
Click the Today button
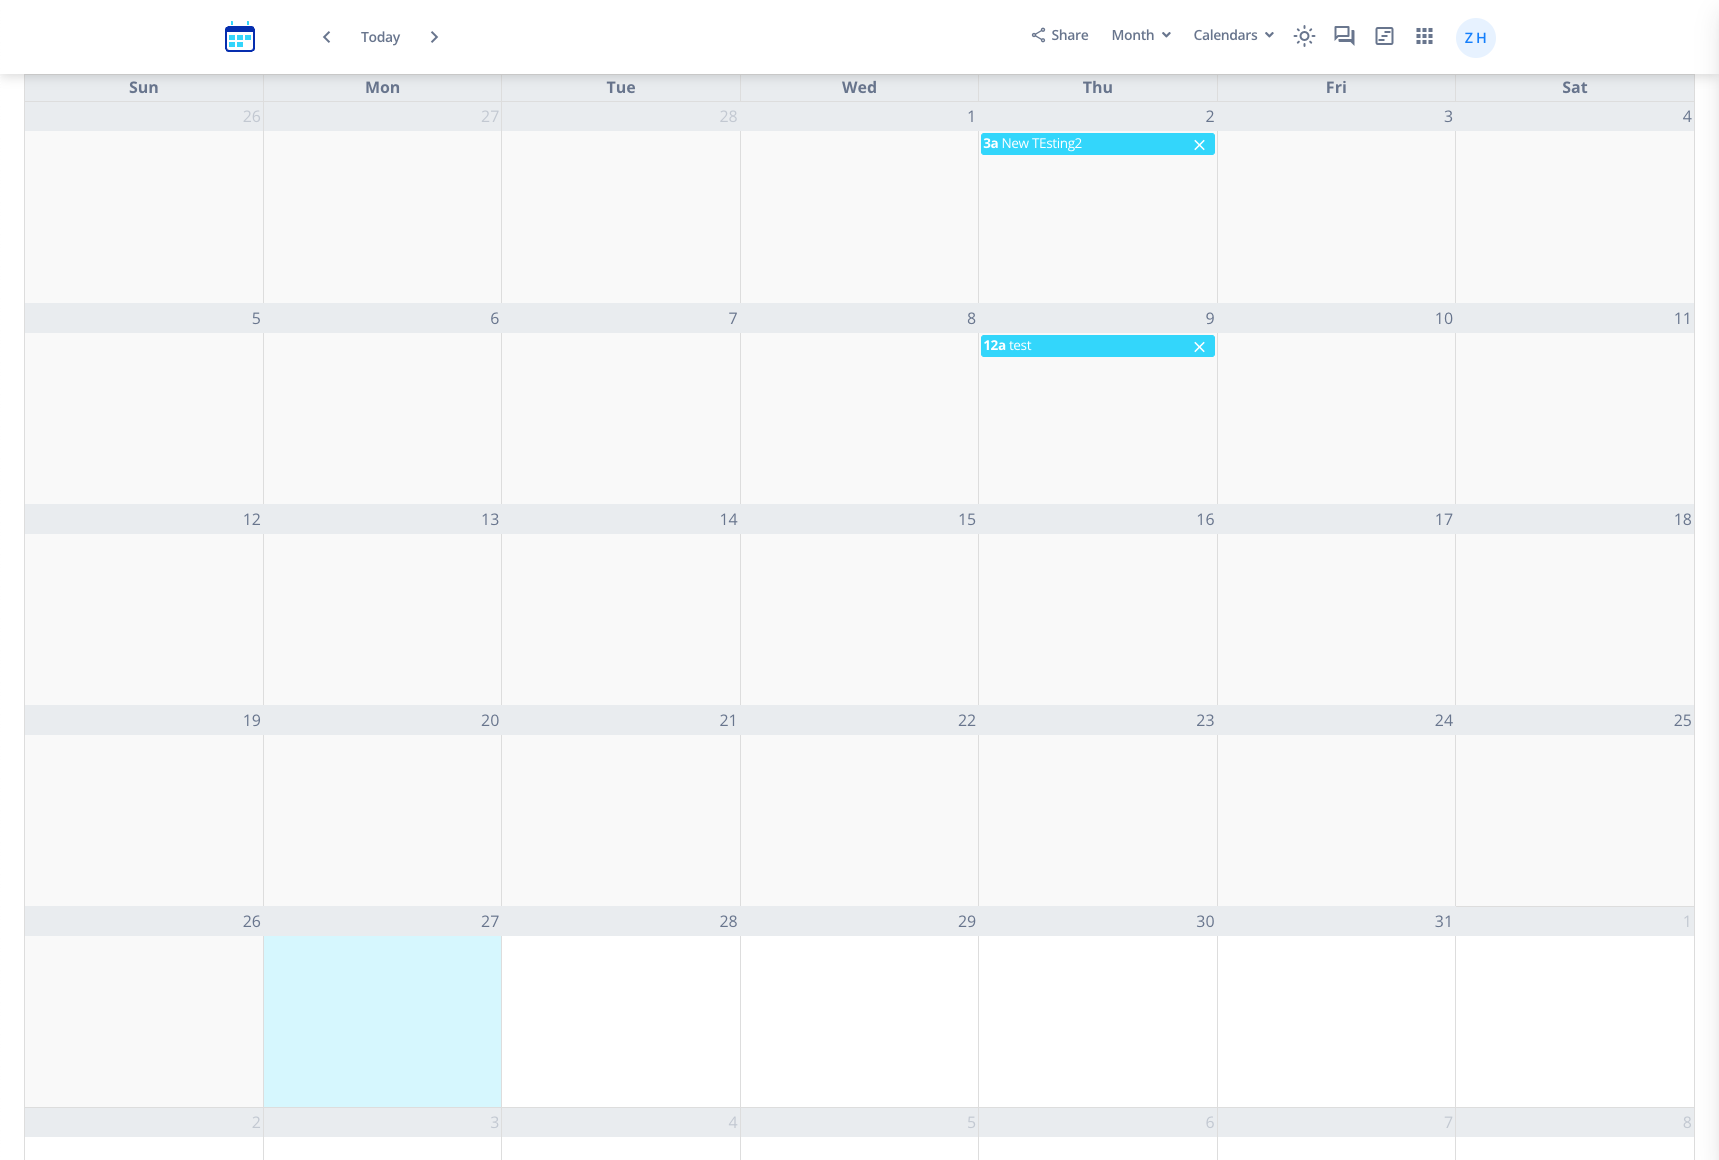point(380,37)
